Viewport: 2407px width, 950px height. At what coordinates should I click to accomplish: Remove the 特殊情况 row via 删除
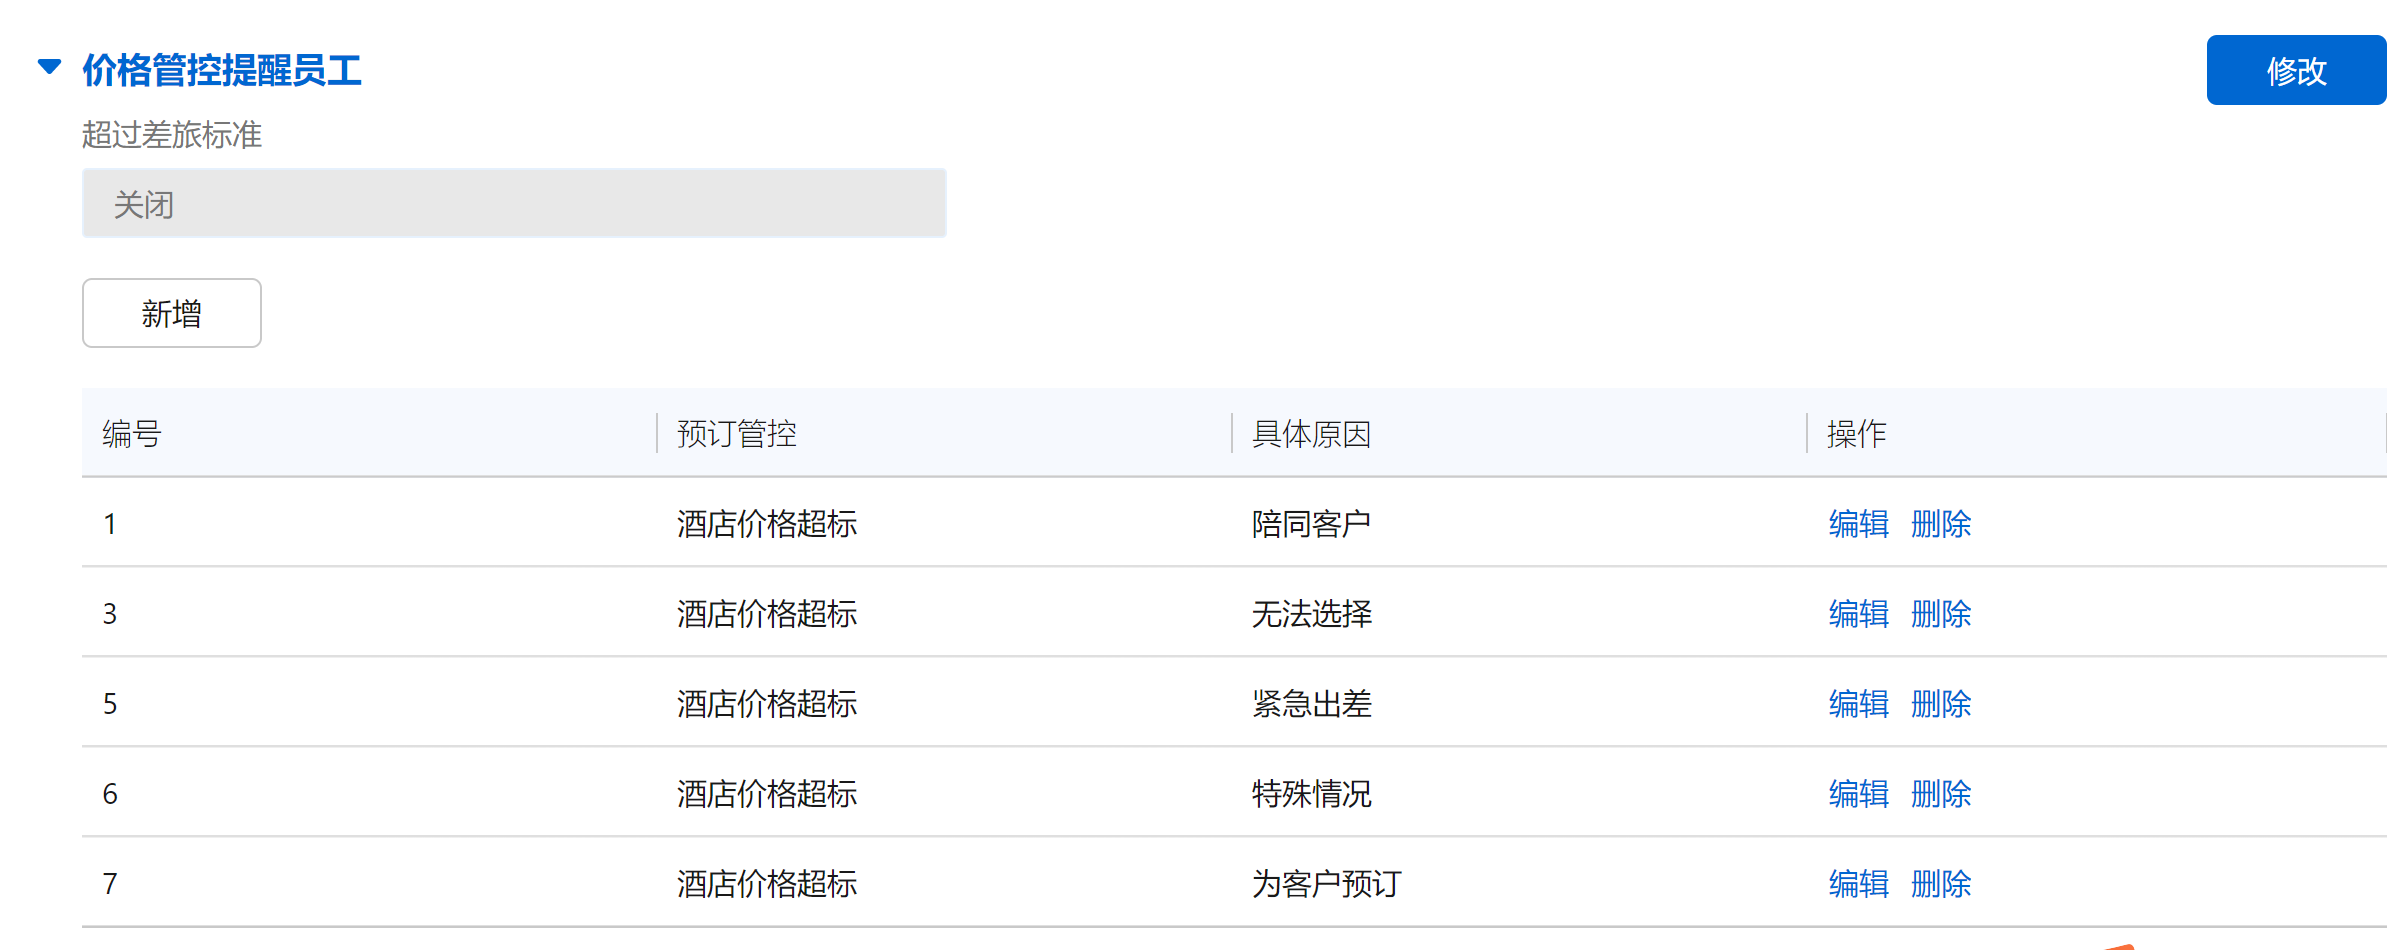pos(1940,794)
